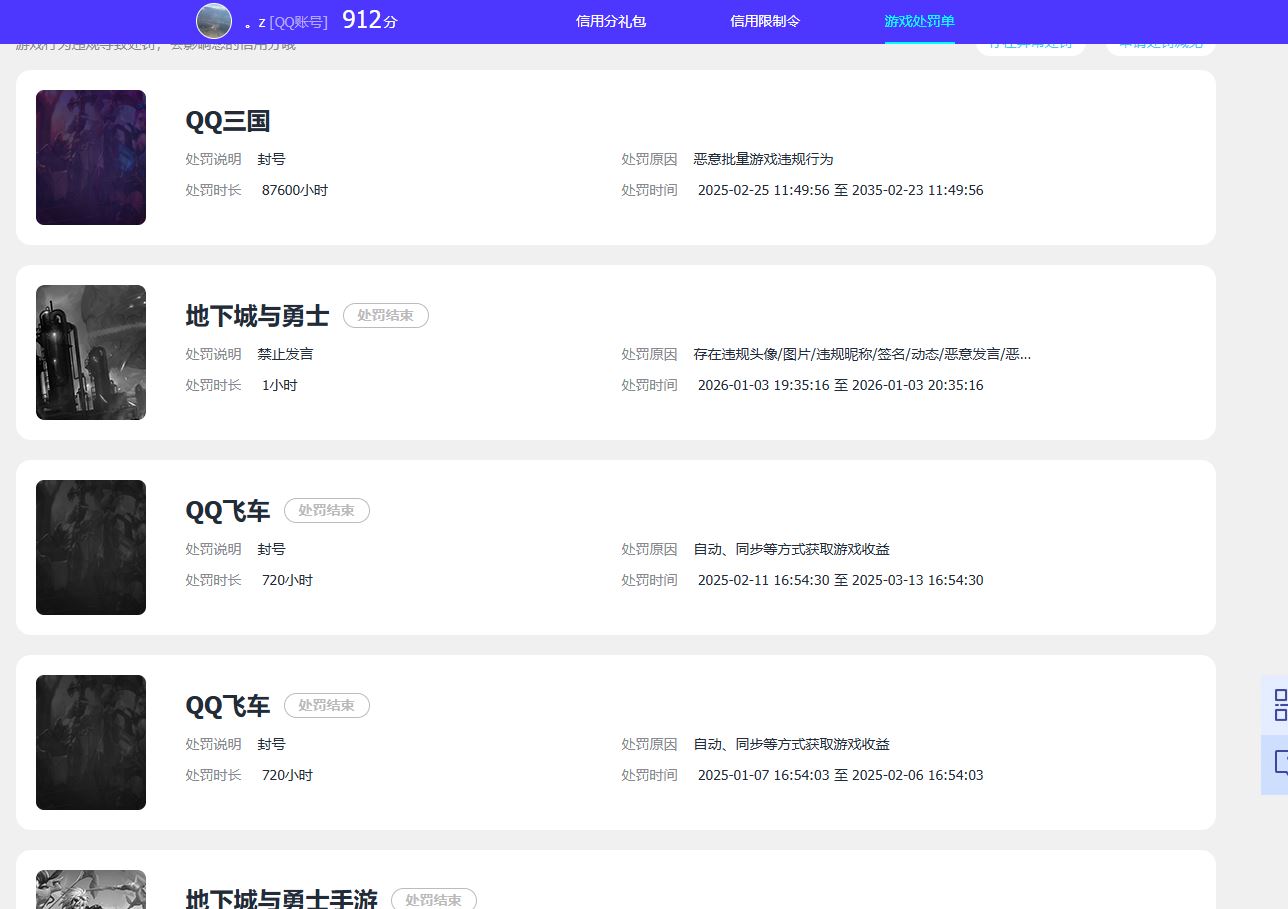Click the 87600小时 punishment duration
The image size is (1288, 909).
tap(295, 190)
